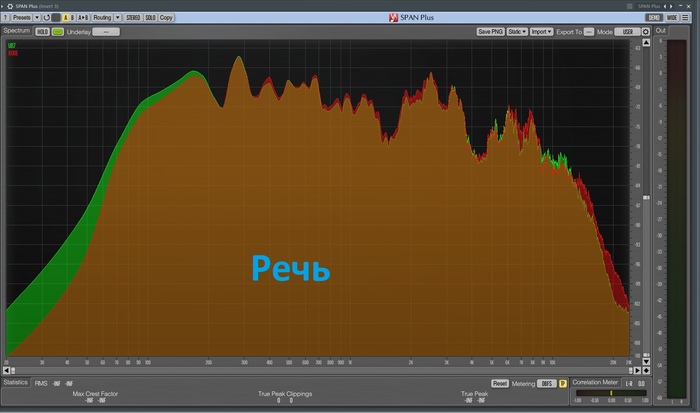Screen dimensions: 700x413
Task: Toggle the spectrum HOLD button
Action: 43,32
